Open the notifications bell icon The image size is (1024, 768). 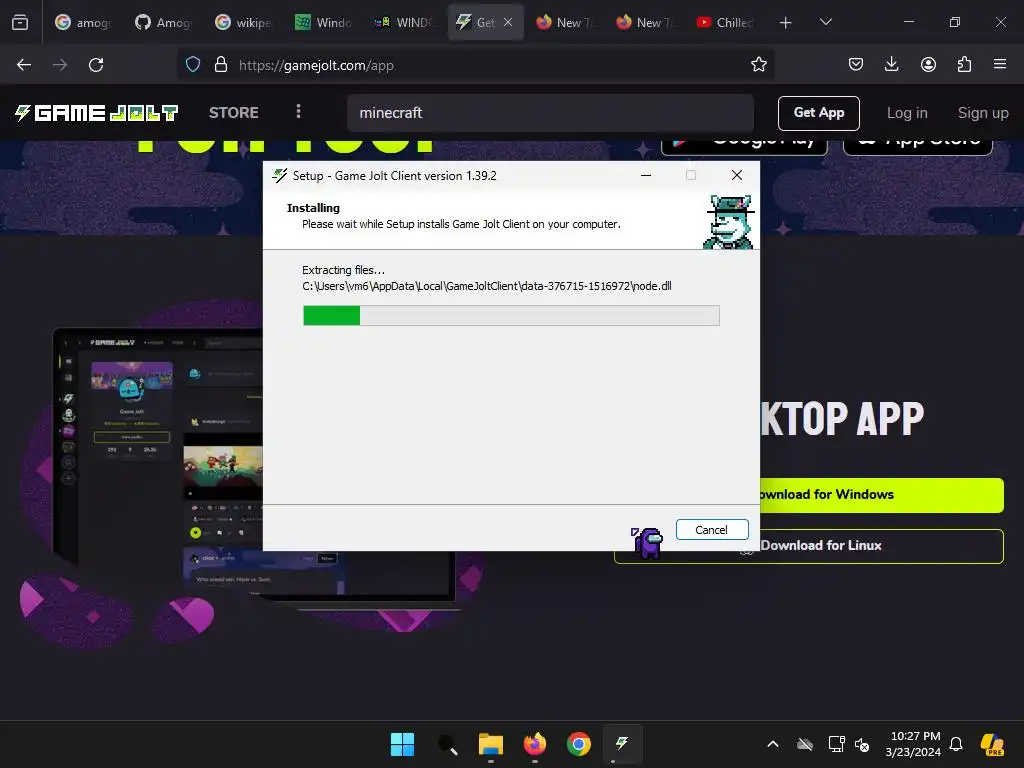tap(956, 744)
